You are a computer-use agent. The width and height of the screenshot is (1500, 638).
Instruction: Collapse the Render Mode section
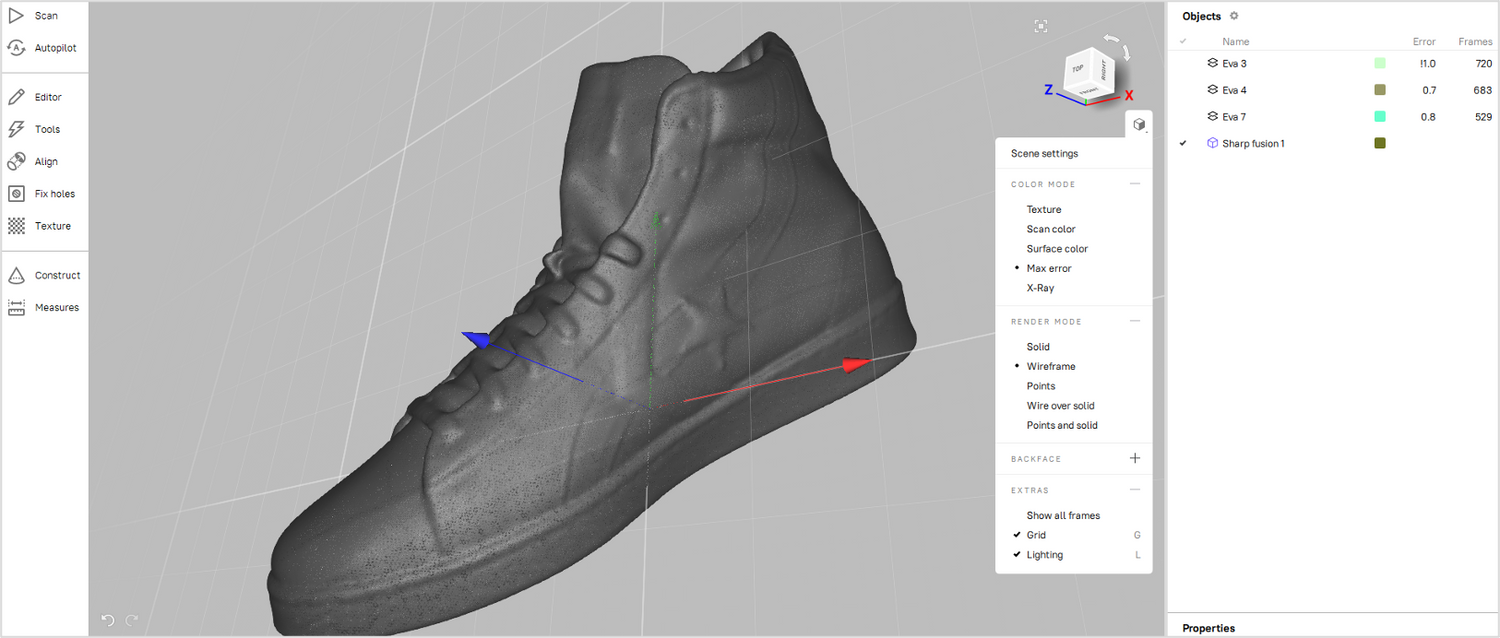click(1135, 321)
